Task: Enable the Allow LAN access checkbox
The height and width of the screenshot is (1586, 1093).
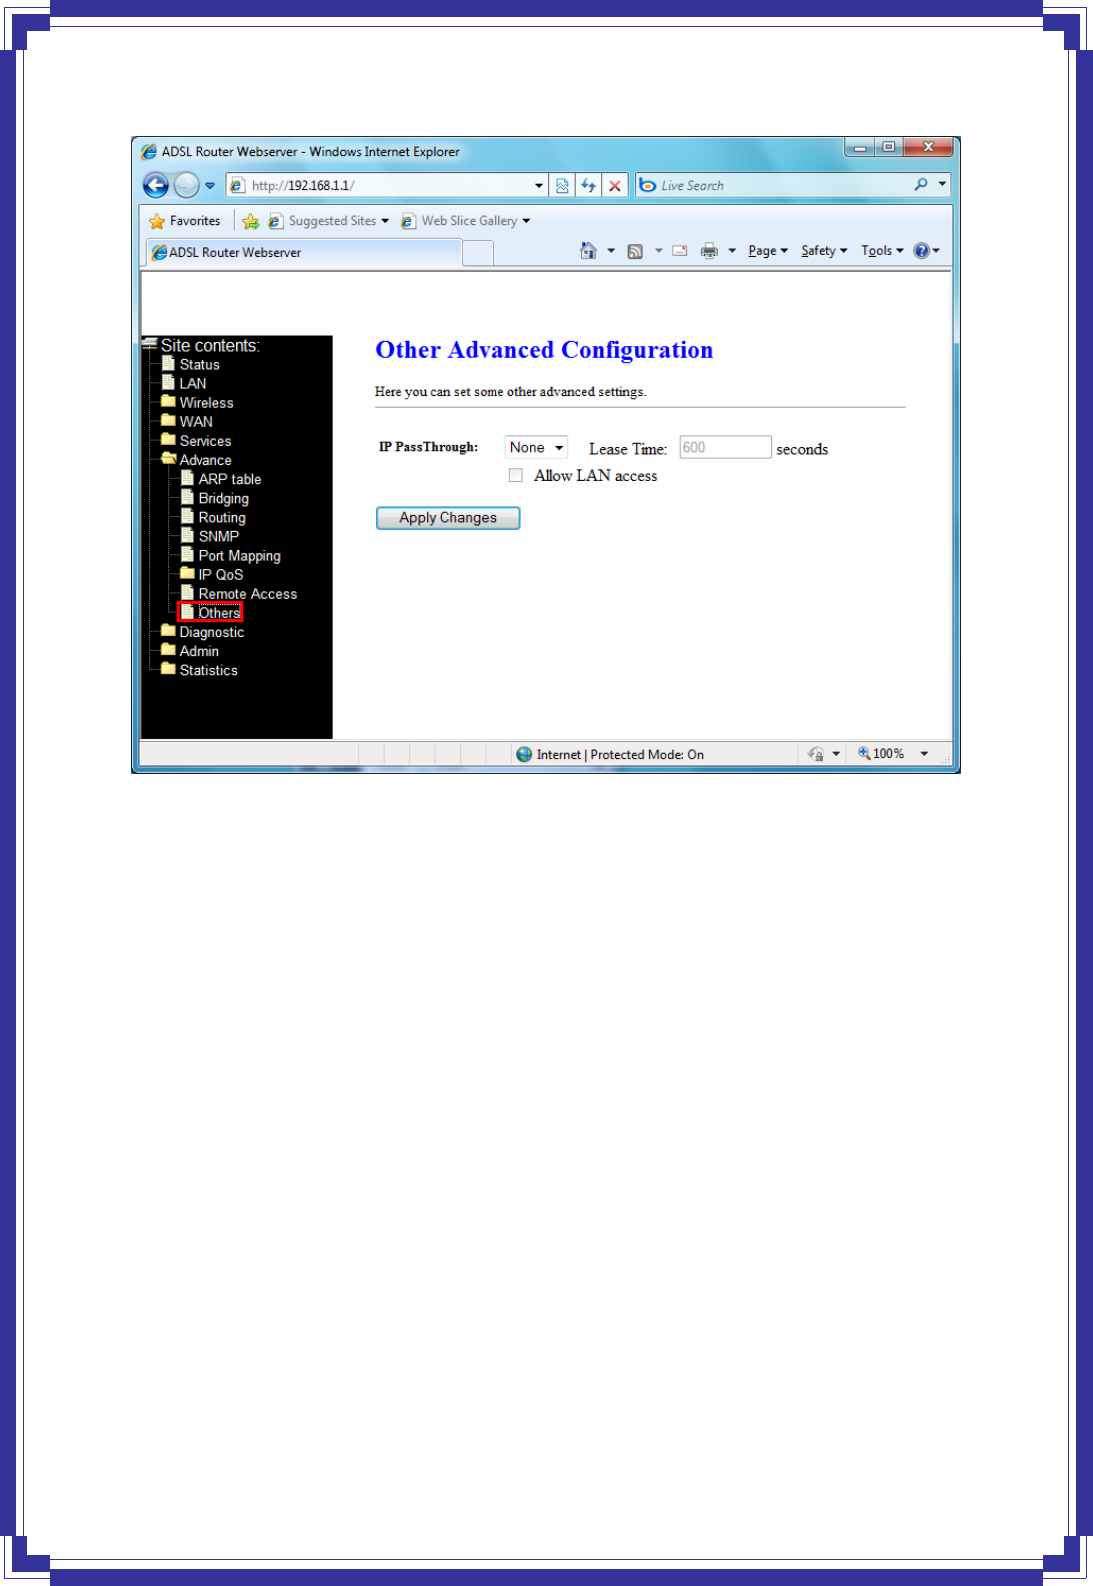Action: click(516, 476)
